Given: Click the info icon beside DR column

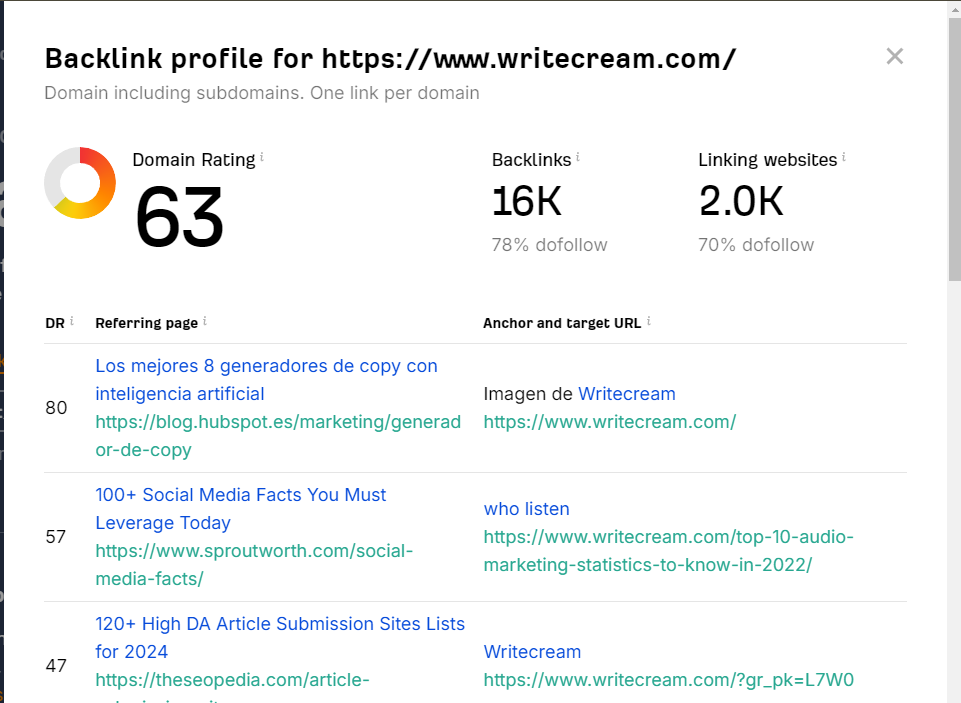Looking at the screenshot, I should click(x=72, y=321).
